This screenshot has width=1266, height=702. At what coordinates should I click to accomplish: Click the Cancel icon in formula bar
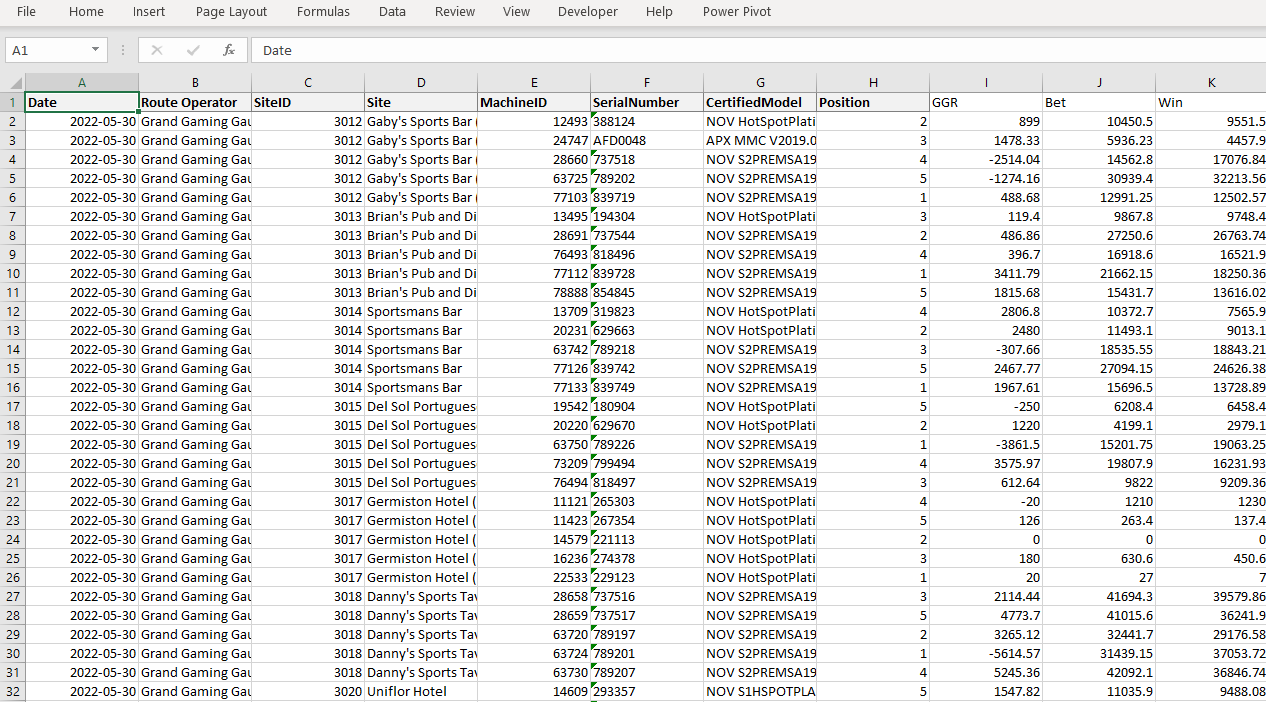tap(157, 50)
